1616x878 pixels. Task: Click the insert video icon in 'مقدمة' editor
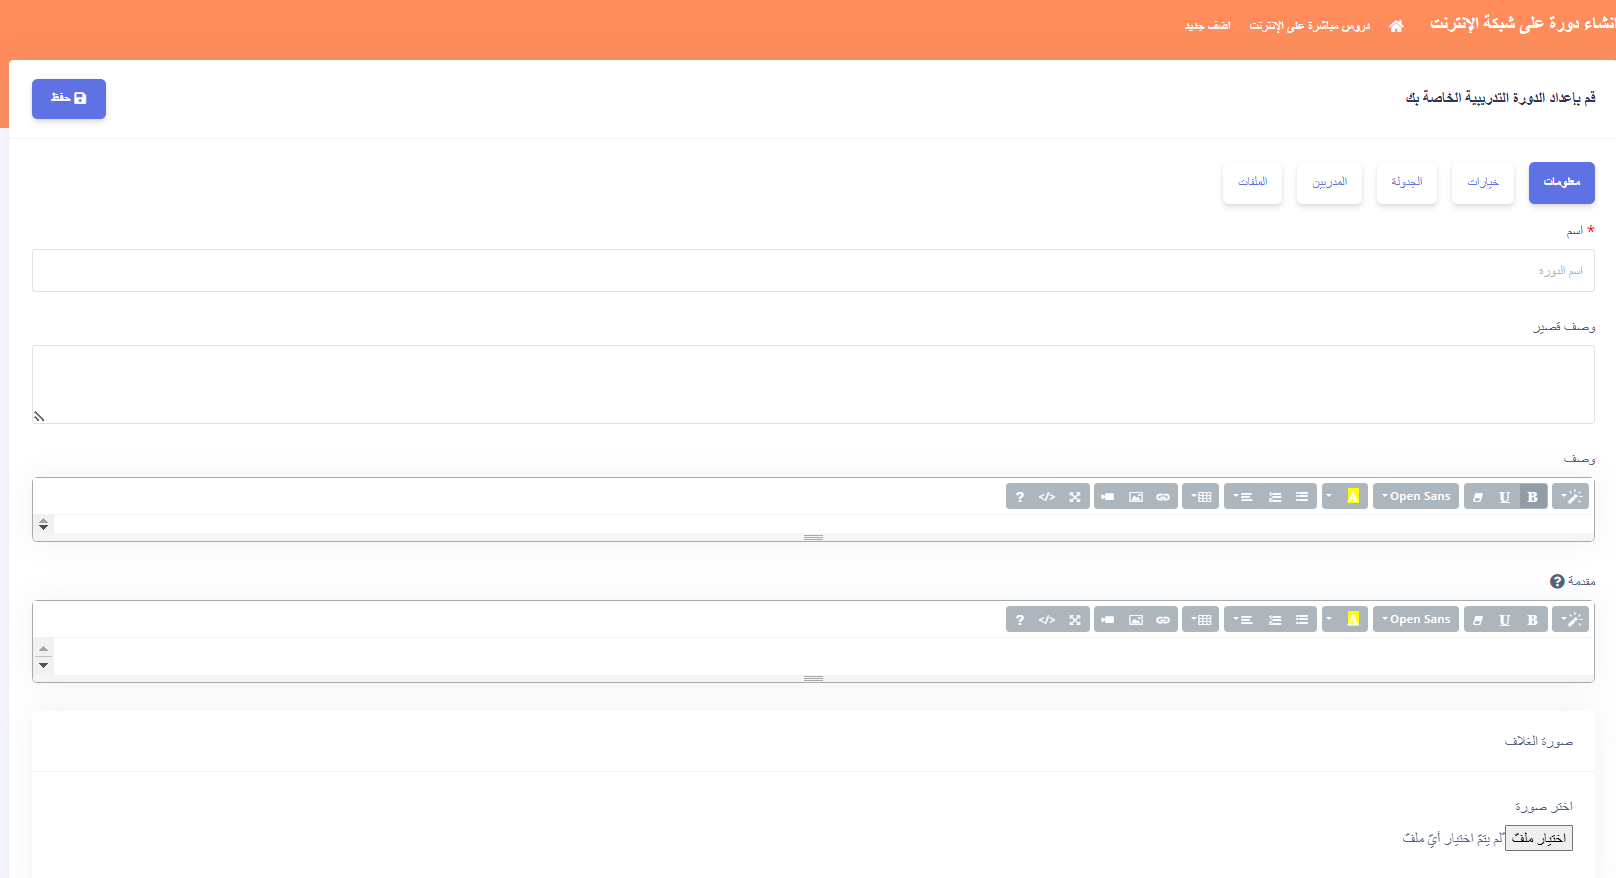(1108, 620)
